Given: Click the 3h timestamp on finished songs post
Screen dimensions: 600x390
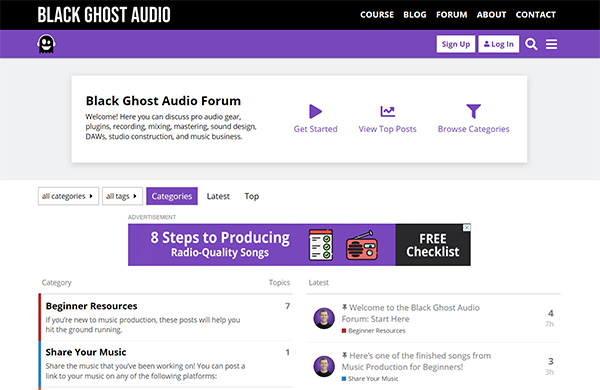Looking at the screenshot, I should [x=549, y=372].
